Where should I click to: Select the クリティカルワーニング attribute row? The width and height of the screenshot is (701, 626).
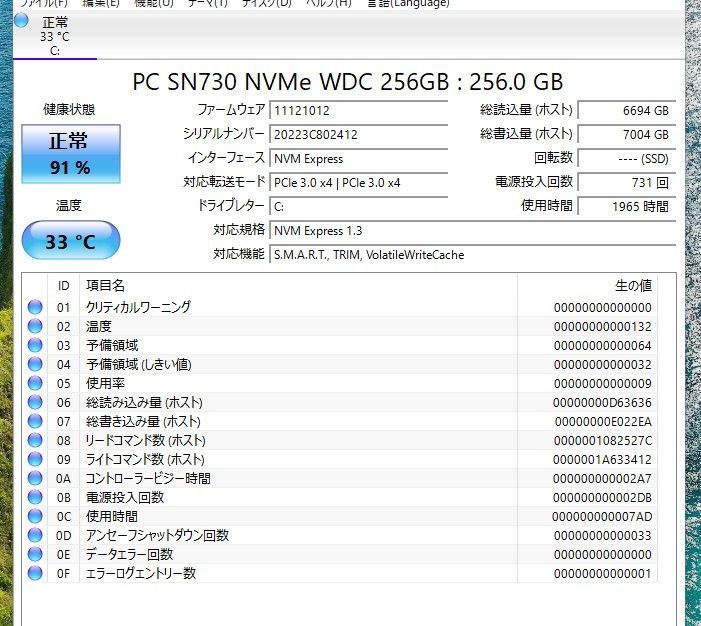(x=340, y=307)
